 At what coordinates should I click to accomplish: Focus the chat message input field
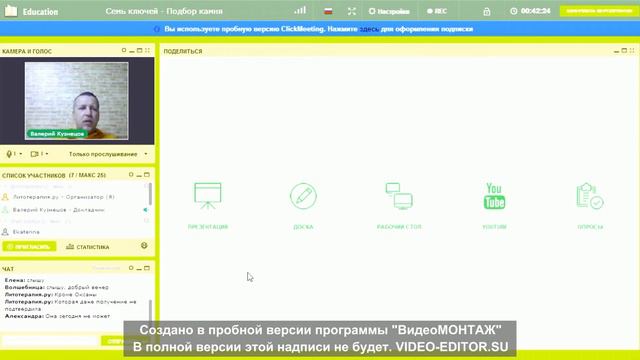50,340
